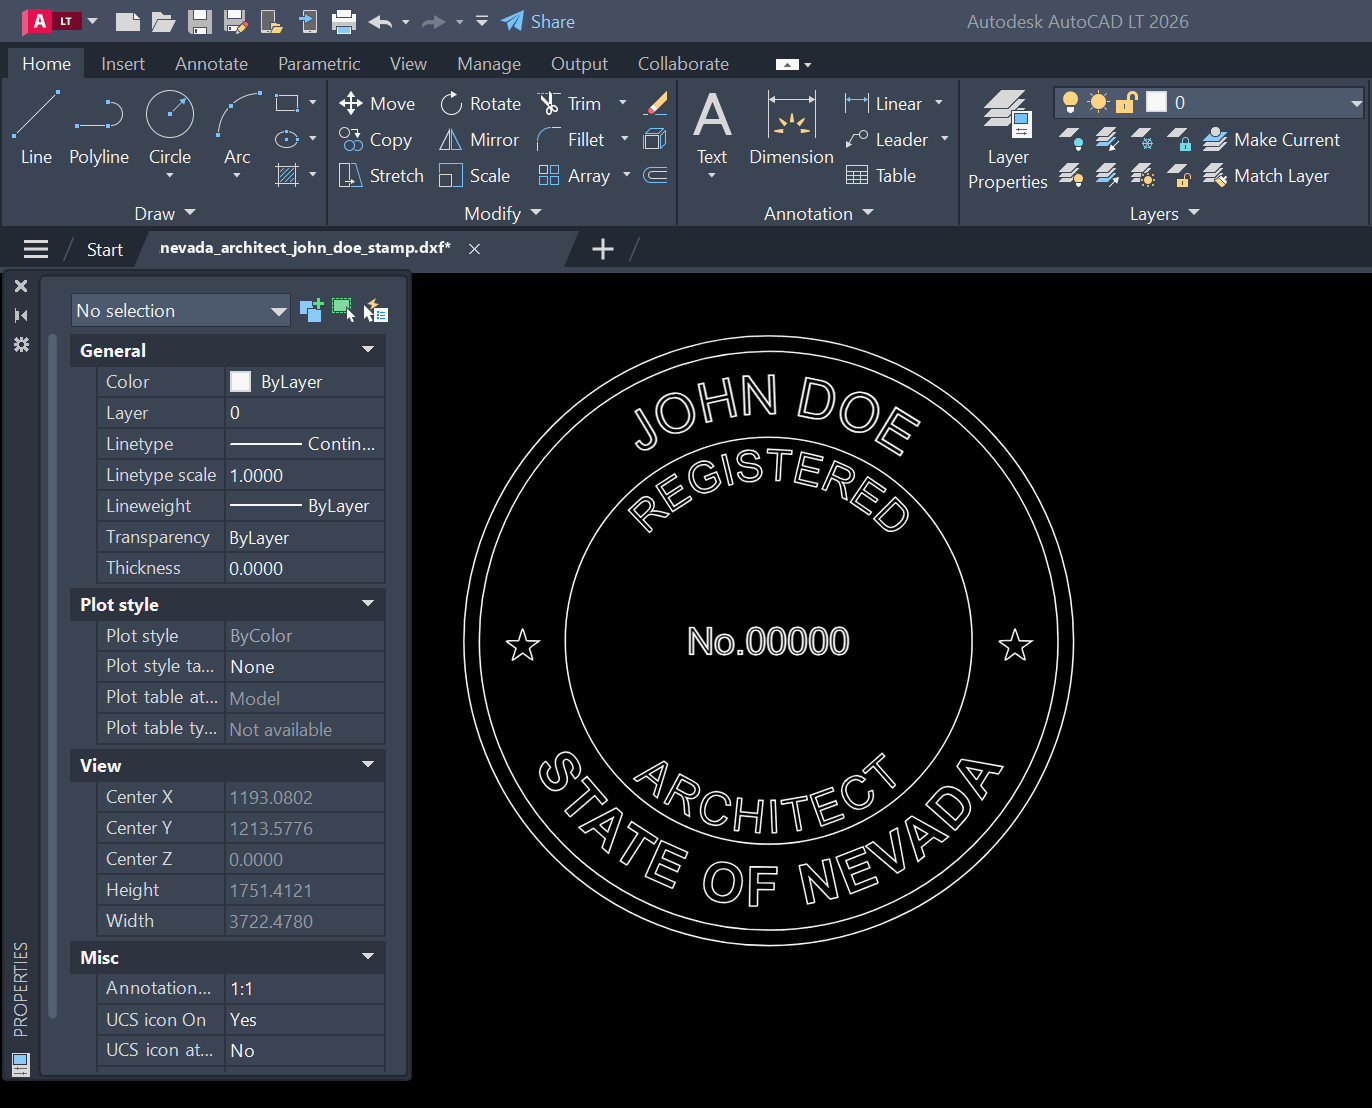Toggle Properties palette auto-hide
The image size is (1372, 1108).
(x=21, y=315)
